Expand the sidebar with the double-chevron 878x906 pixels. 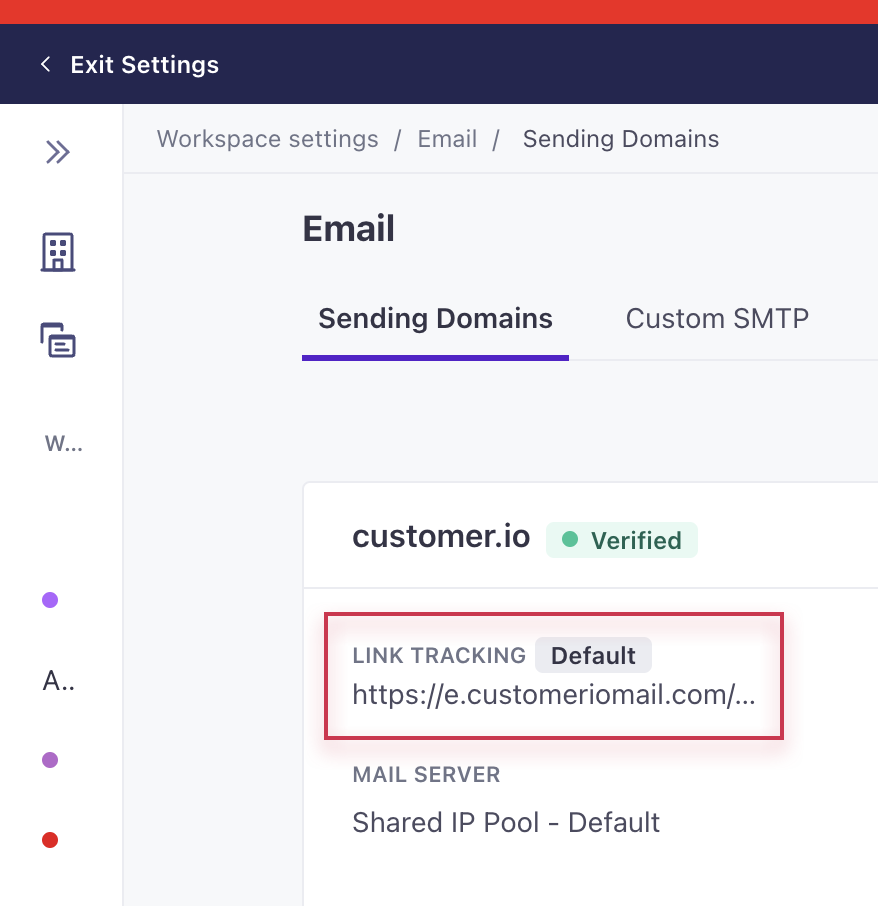point(58,152)
